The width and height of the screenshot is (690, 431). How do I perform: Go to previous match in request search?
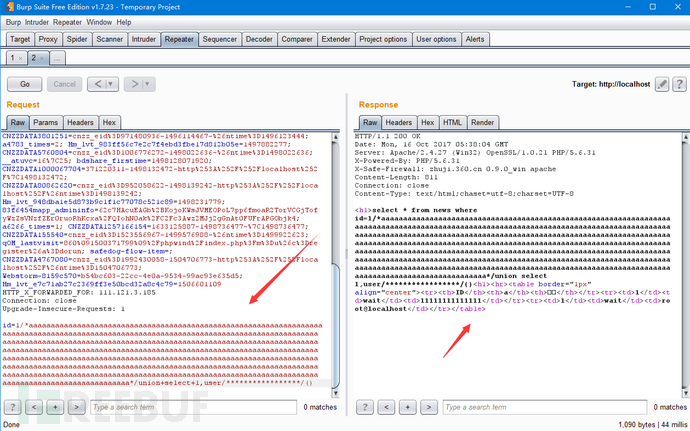tap(34, 407)
